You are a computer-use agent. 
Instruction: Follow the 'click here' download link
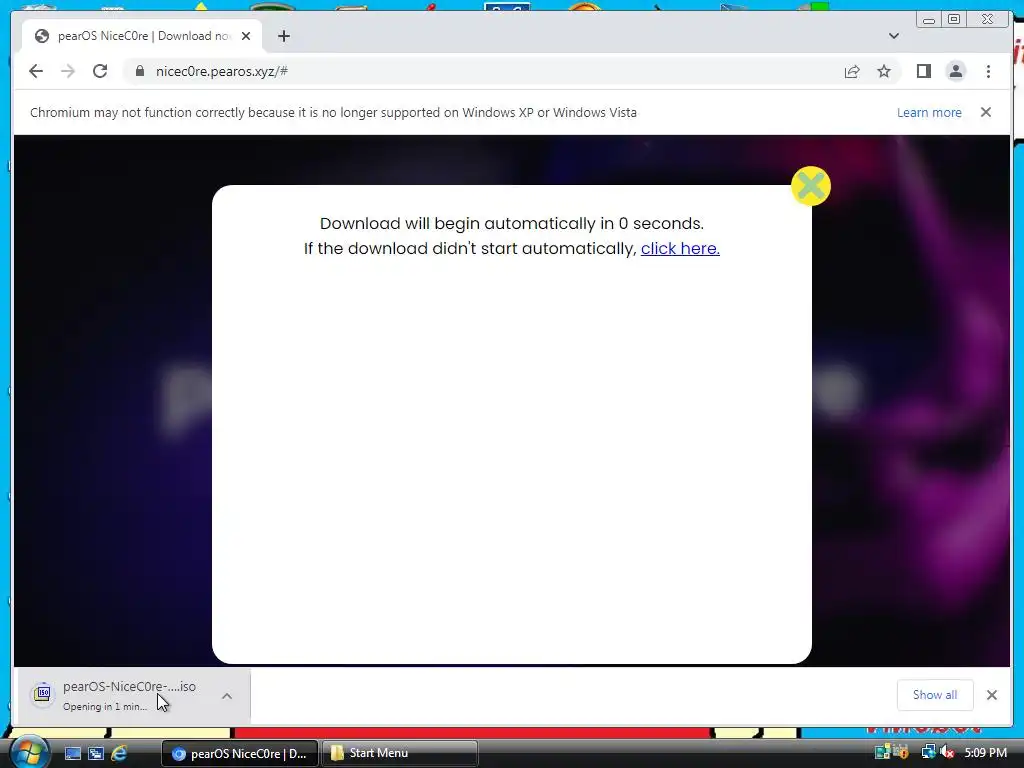tap(680, 248)
